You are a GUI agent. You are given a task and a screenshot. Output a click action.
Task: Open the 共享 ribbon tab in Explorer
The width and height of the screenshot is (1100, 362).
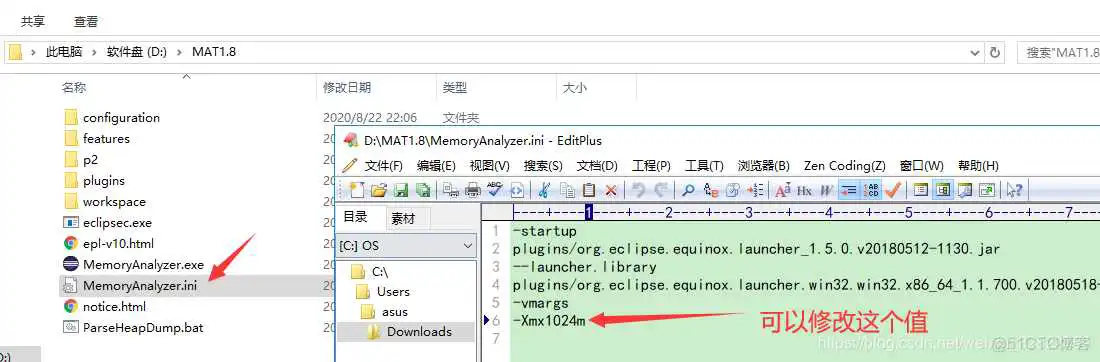[x=33, y=22]
